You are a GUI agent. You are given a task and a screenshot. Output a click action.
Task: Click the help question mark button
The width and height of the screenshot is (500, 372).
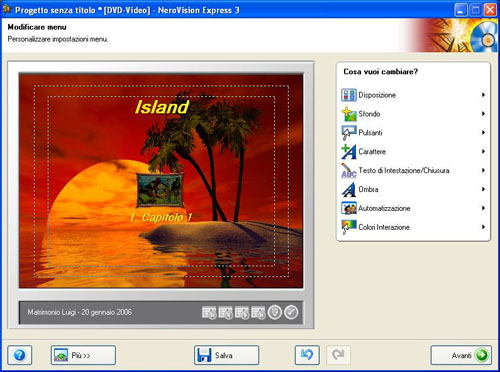tap(20, 355)
